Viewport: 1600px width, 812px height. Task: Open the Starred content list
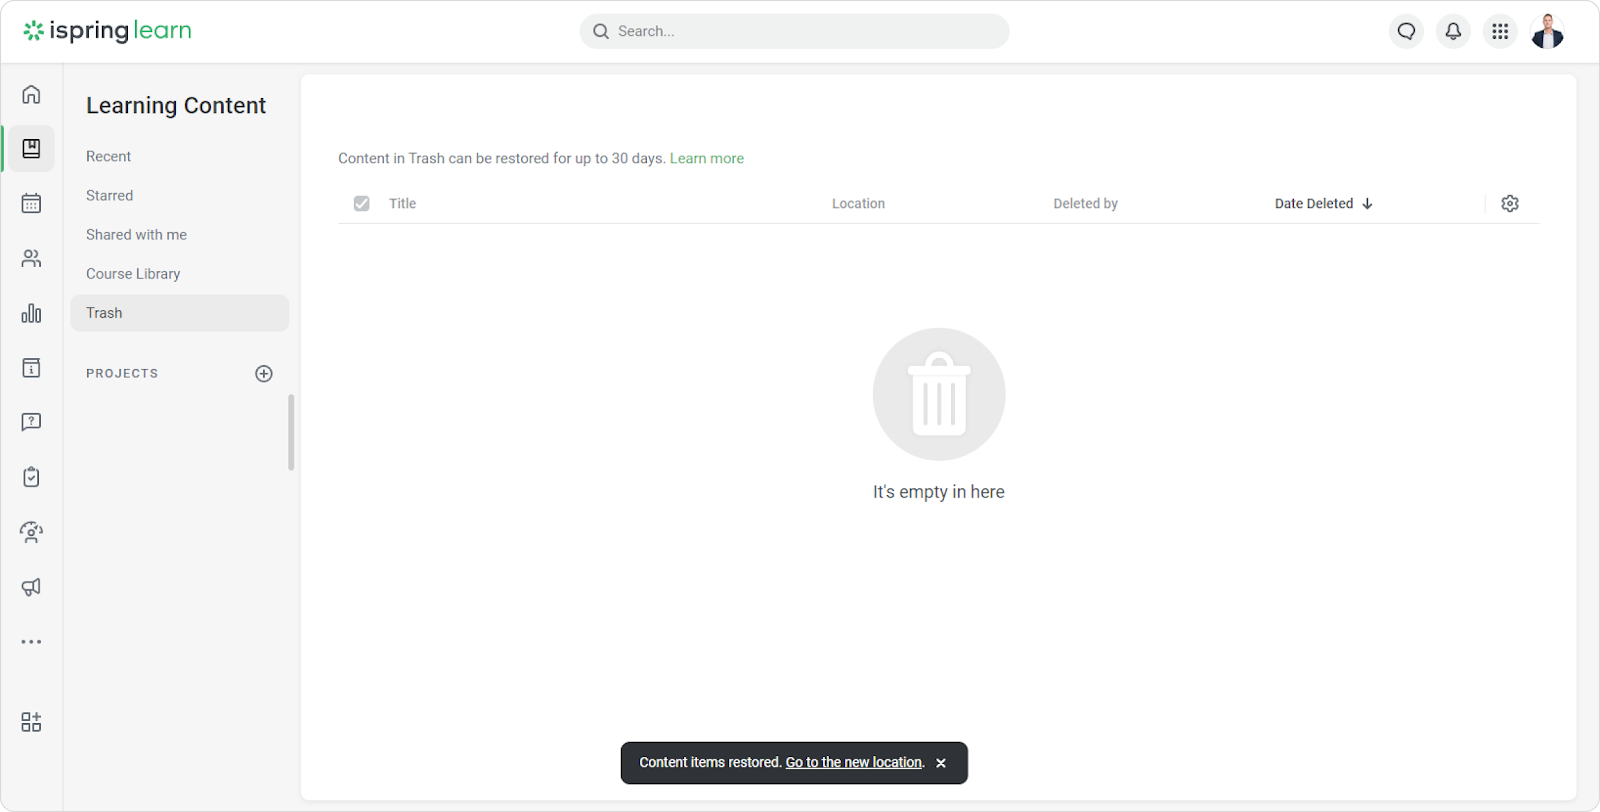(x=109, y=196)
